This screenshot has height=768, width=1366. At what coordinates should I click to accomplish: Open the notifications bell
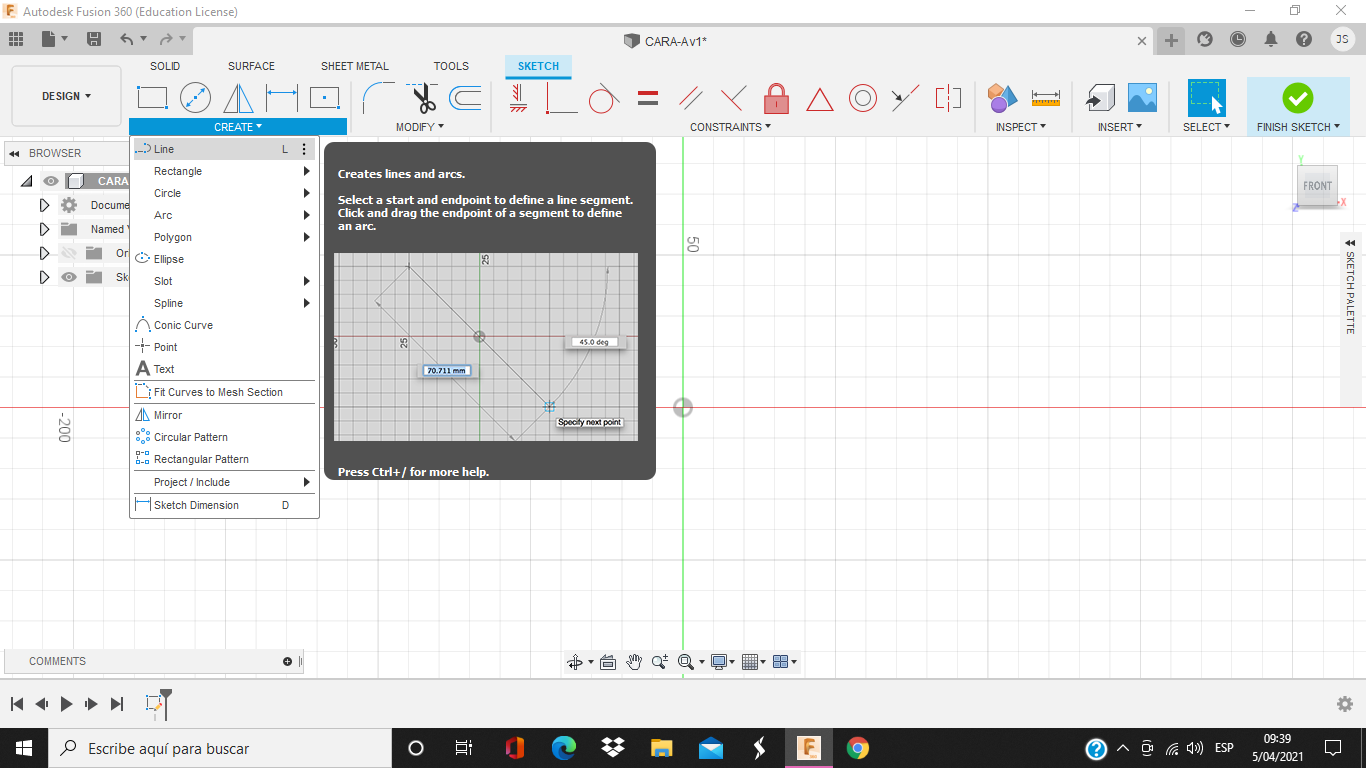(1271, 39)
